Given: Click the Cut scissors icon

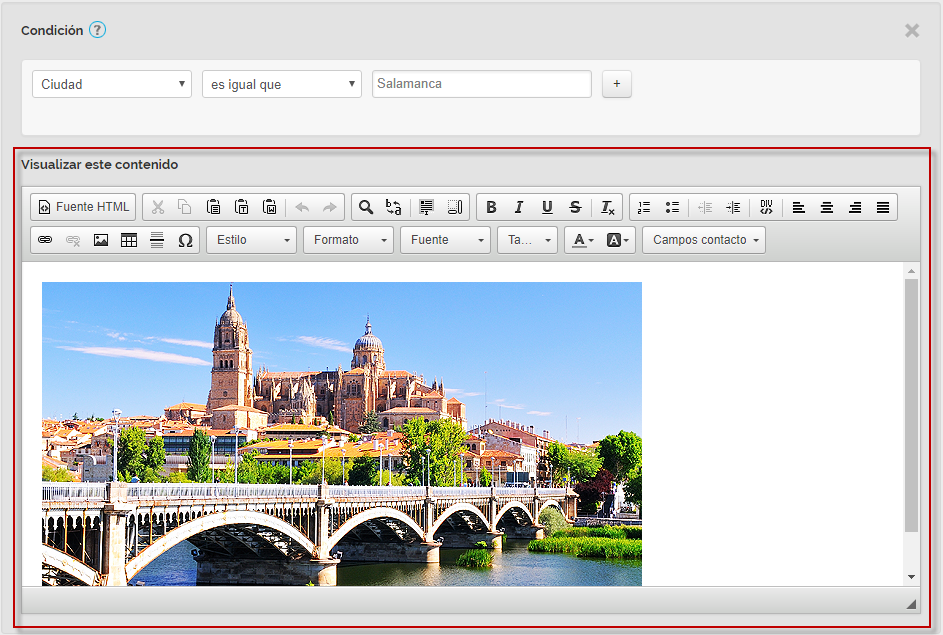Looking at the screenshot, I should [x=158, y=207].
